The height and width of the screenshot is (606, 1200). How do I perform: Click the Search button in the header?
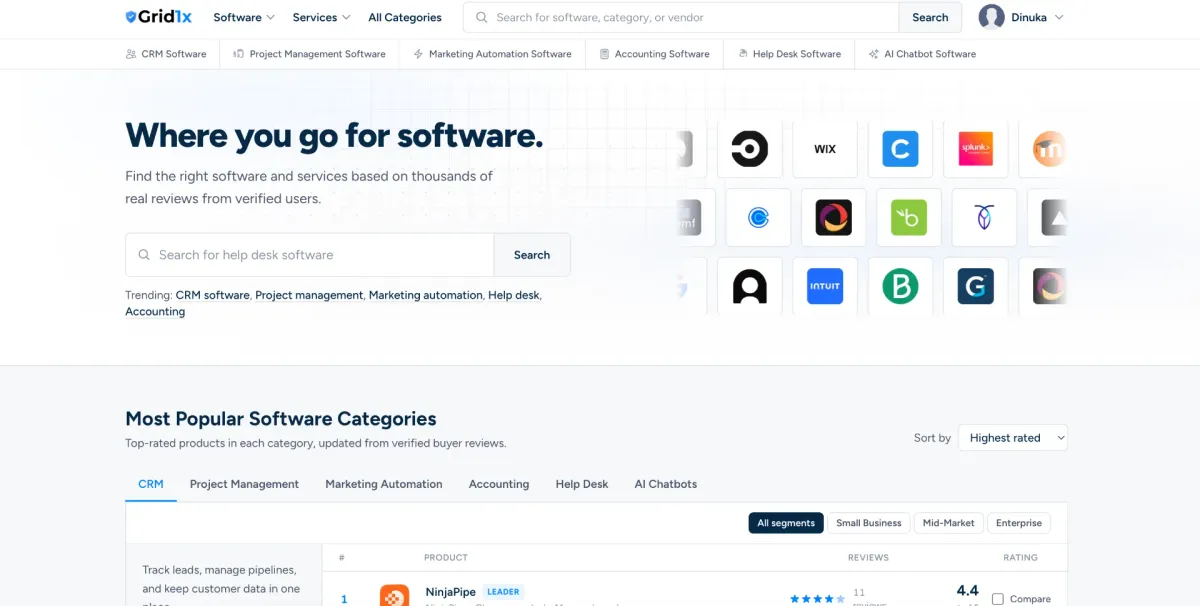pyautogui.click(x=930, y=17)
